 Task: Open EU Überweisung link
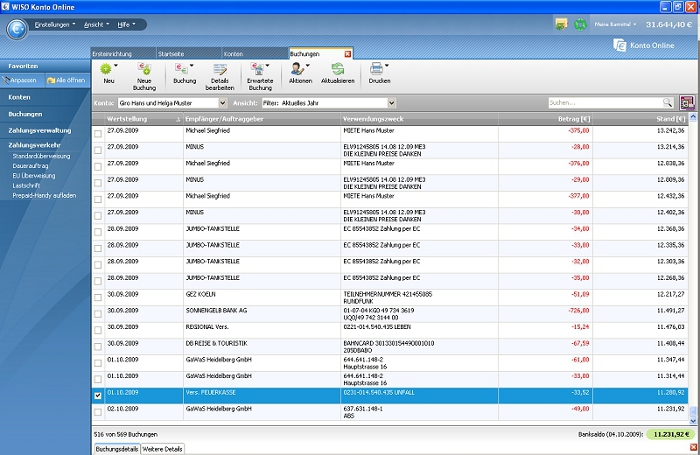click(34, 176)
